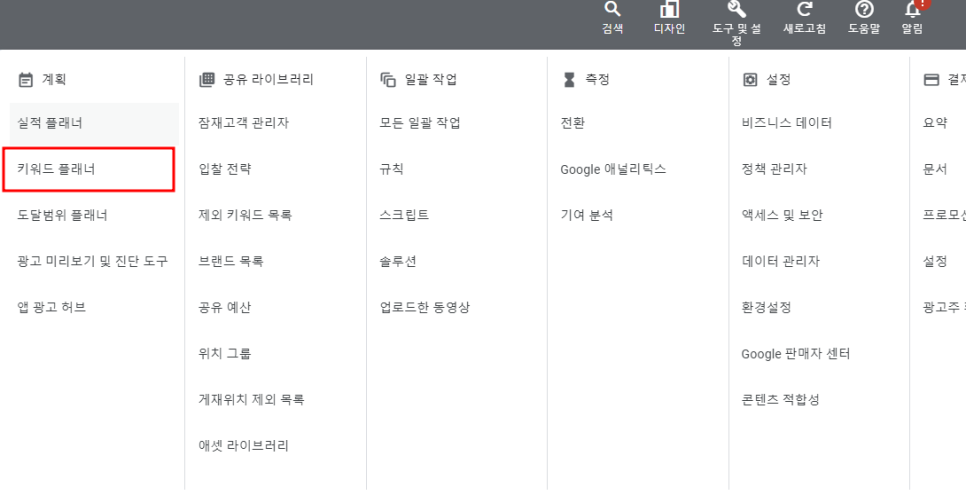Open 실적 플래너 from planning menu
Viewport: 966px width, 495px height.
coord(50,123)
